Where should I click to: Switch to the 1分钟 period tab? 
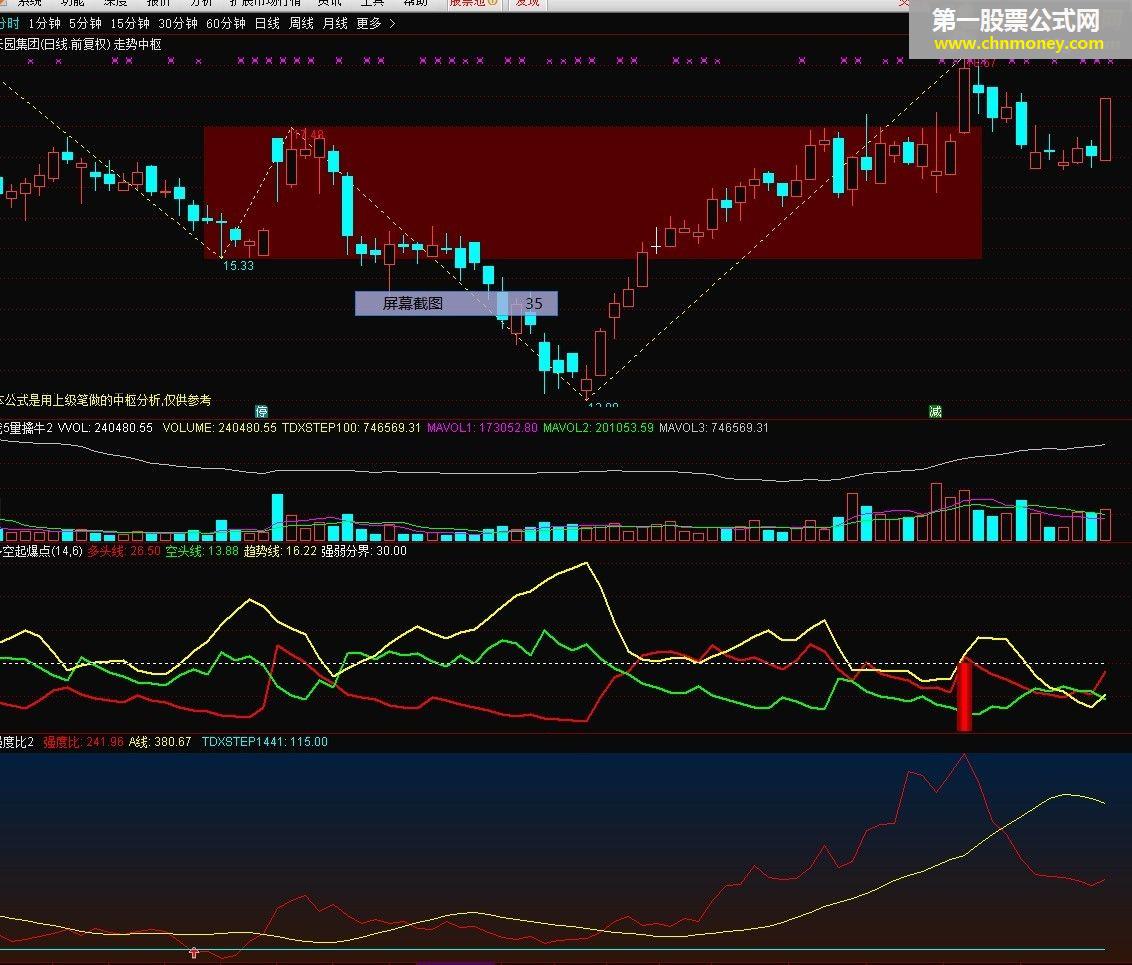click(x=44, y=24)
